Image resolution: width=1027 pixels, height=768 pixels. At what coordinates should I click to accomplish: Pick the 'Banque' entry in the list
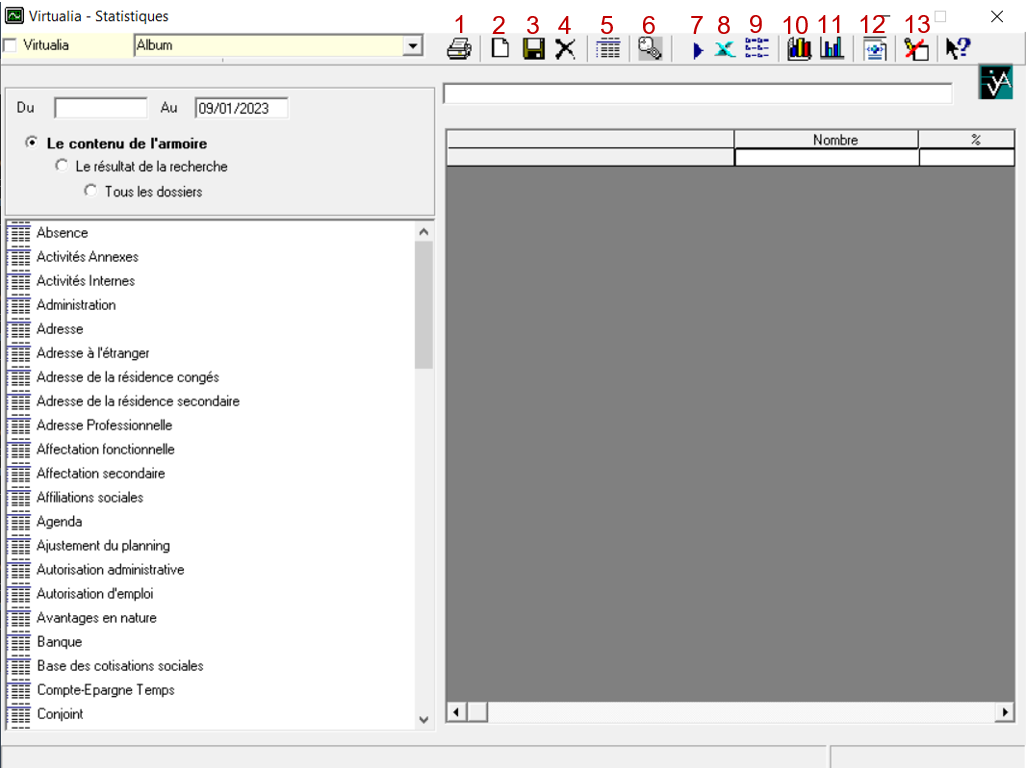click(x=59, y=642)
